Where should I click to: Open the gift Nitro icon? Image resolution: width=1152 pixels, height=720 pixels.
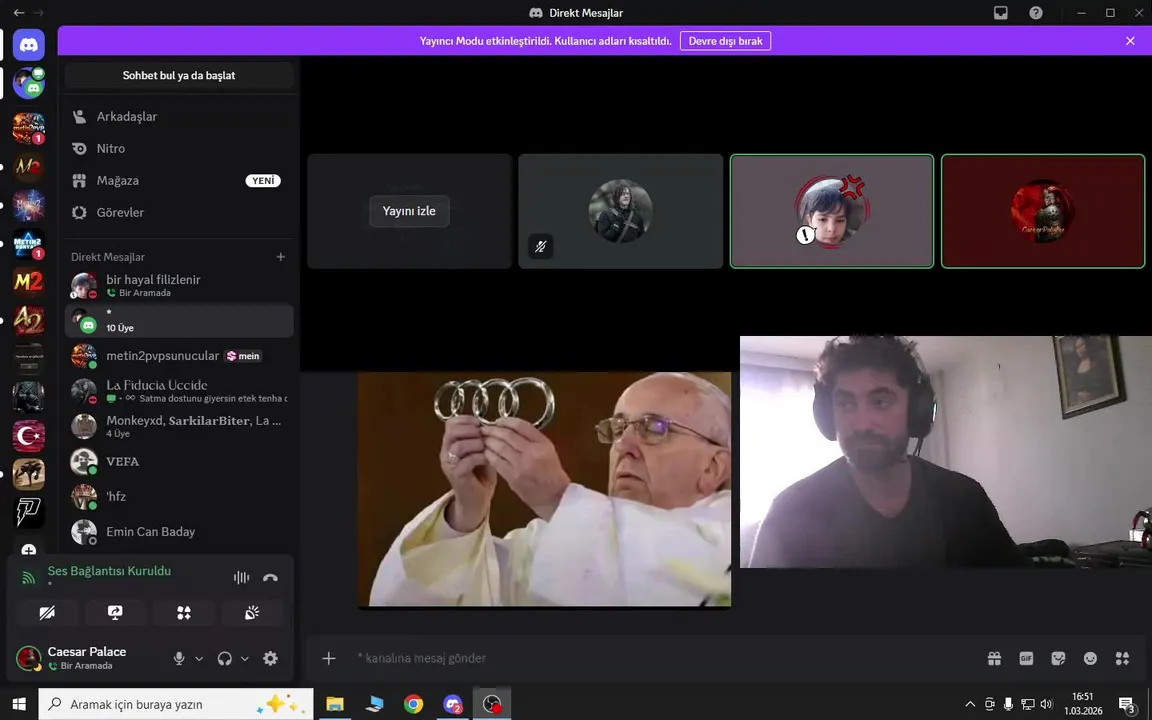(x=994, y=658)
